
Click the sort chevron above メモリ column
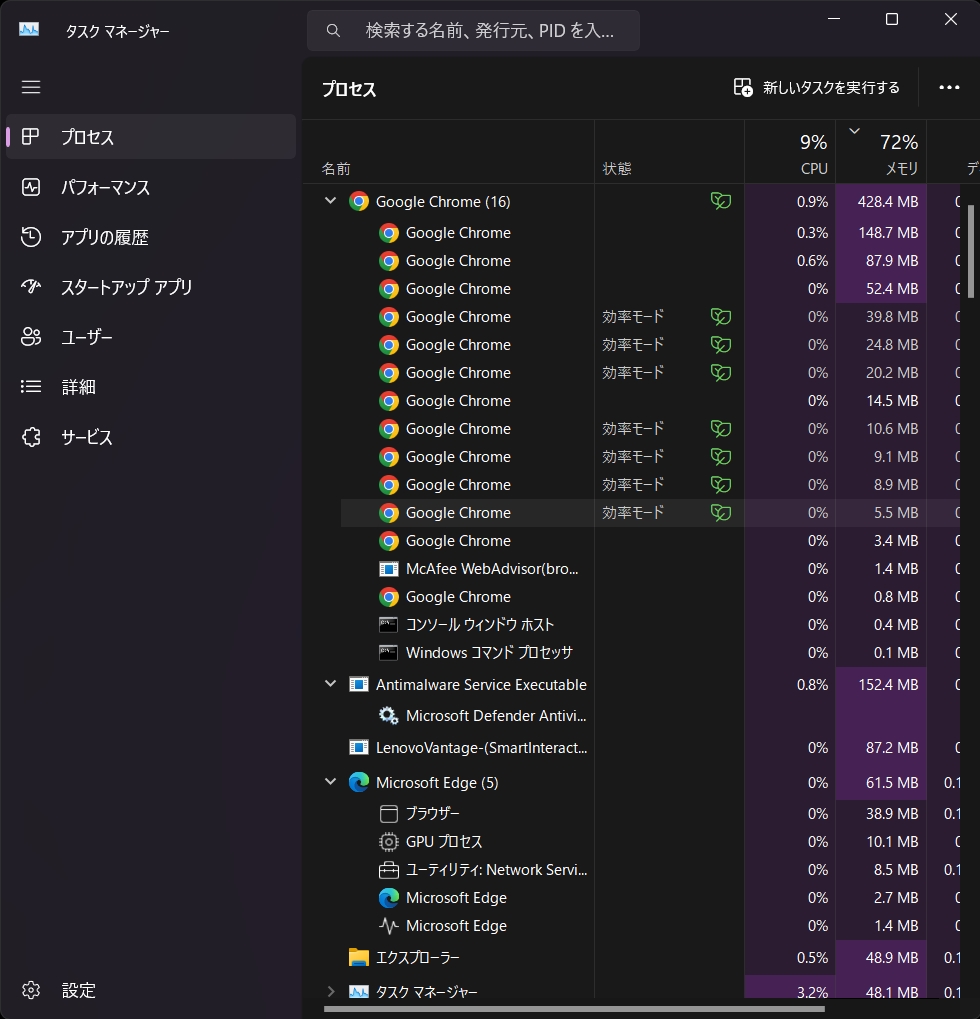855,131
